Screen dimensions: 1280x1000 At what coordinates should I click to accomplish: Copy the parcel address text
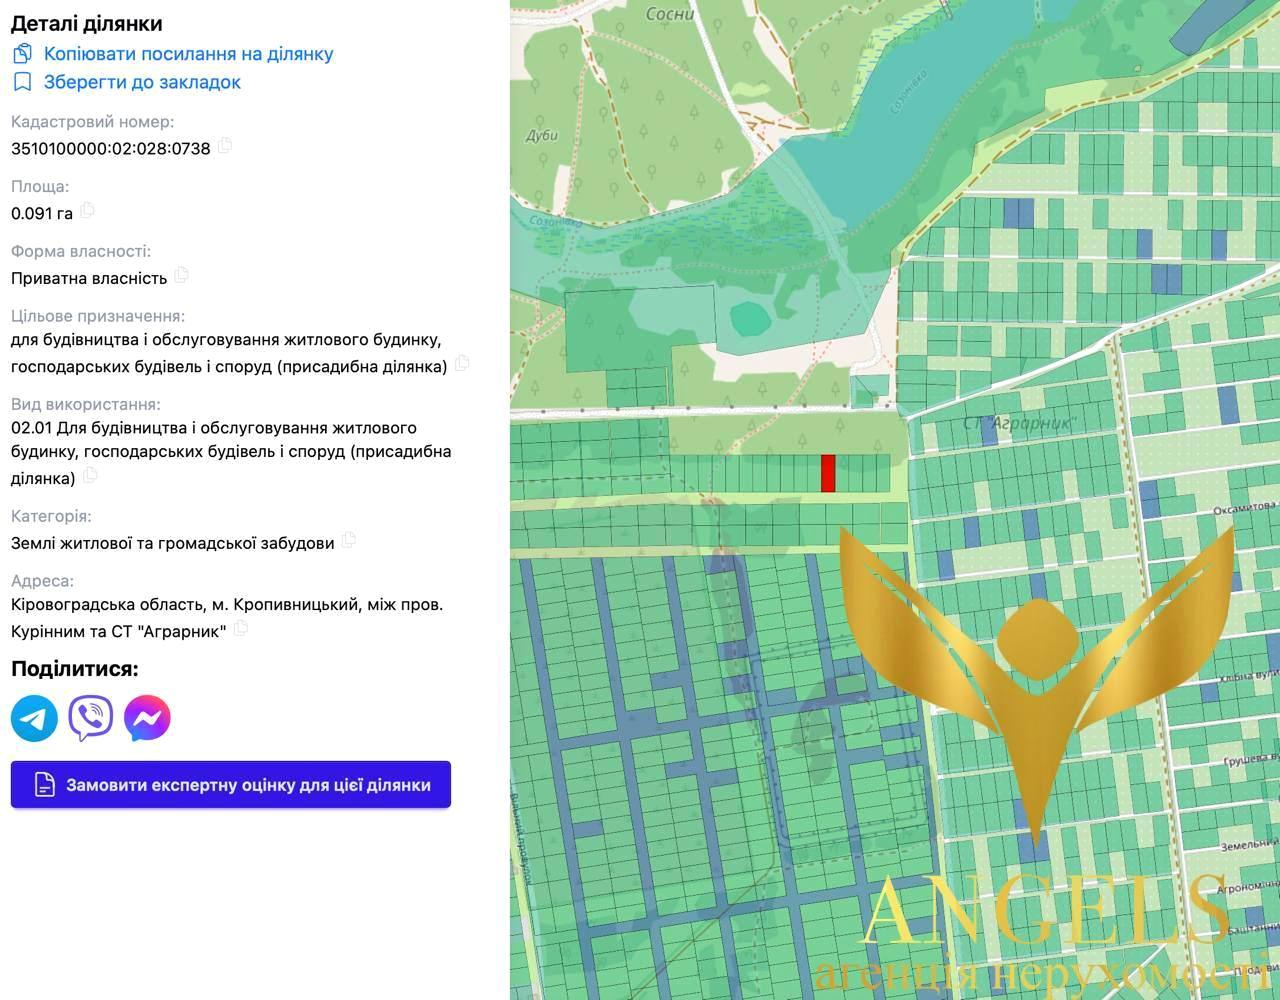[x=241, y=629]
